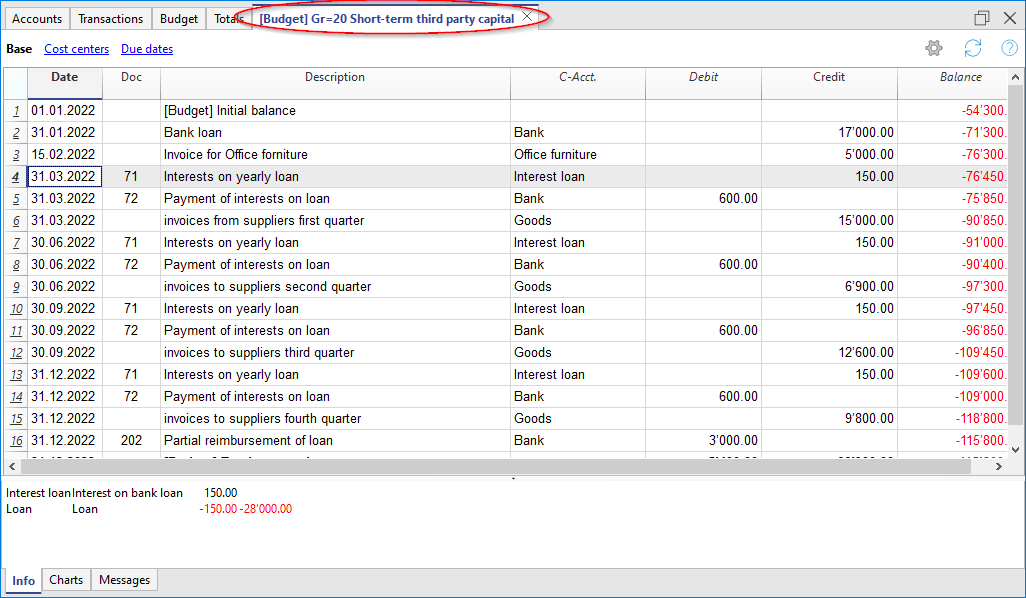
Task: Open the Cost centers view
Action: pyautogui.click(x=76, y=49)
